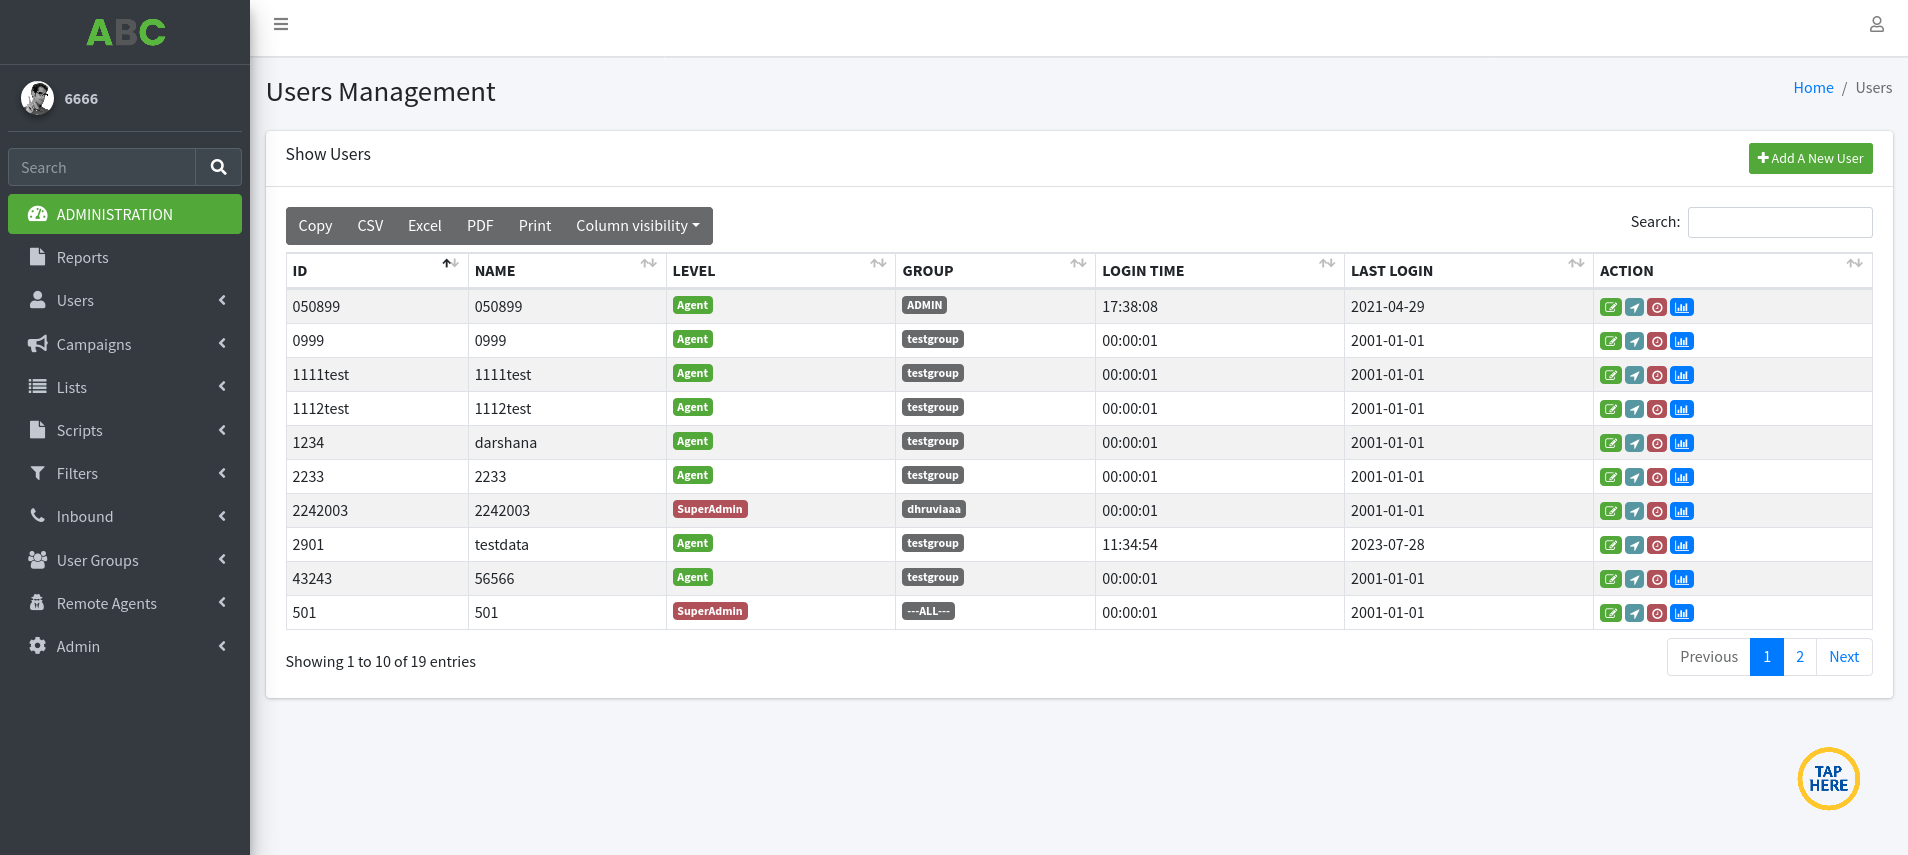This screenshot has height=855, width=1908.
Task: Click the teal arrow icon for user 0999
Action: pyautogui.click(x=1634, y=341)
